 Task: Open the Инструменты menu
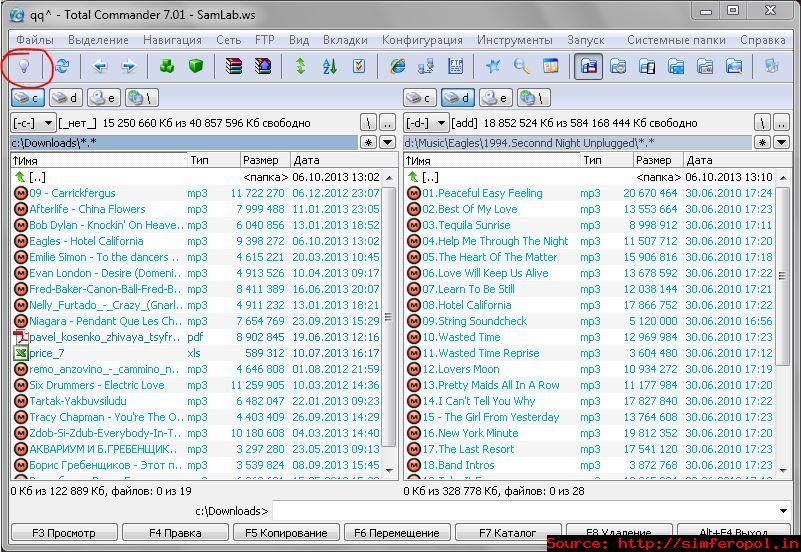click(x=514, y=40)
